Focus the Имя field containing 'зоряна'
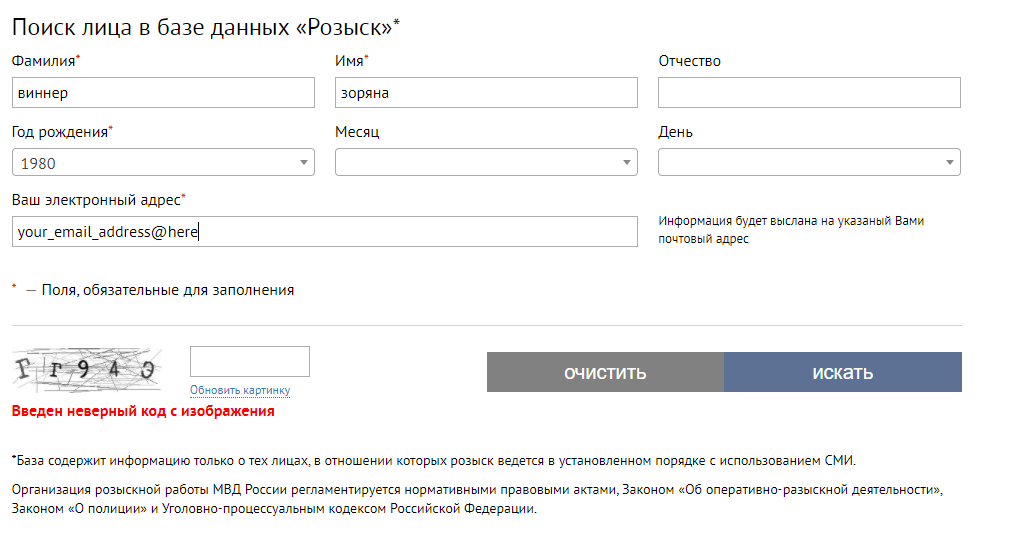 pos(486,93)
